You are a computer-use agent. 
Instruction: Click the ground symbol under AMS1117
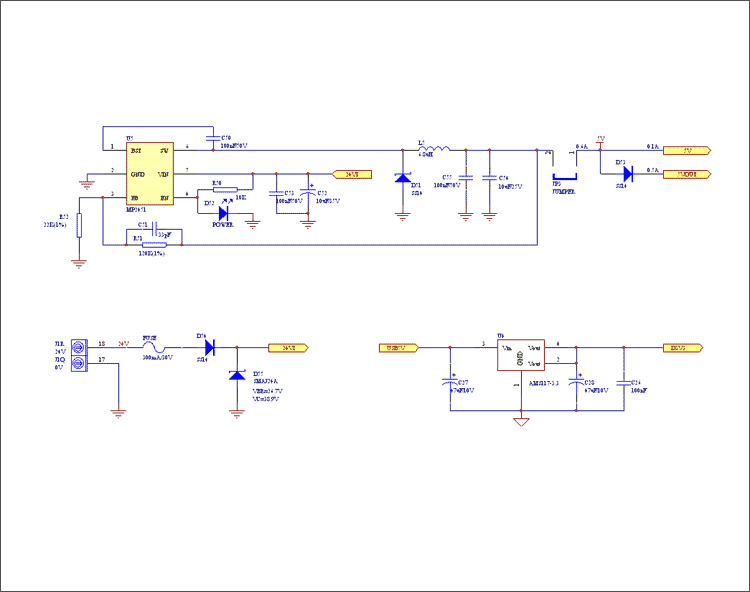(x=520, y=421)
